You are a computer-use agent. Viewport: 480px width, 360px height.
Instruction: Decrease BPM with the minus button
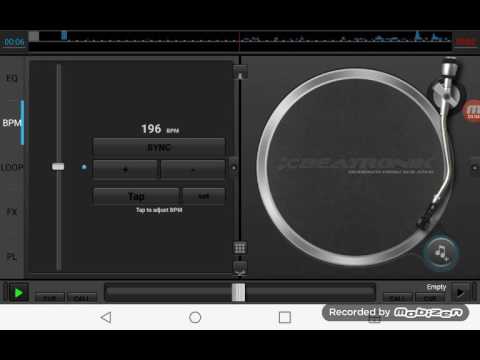[x=193, y=169]
